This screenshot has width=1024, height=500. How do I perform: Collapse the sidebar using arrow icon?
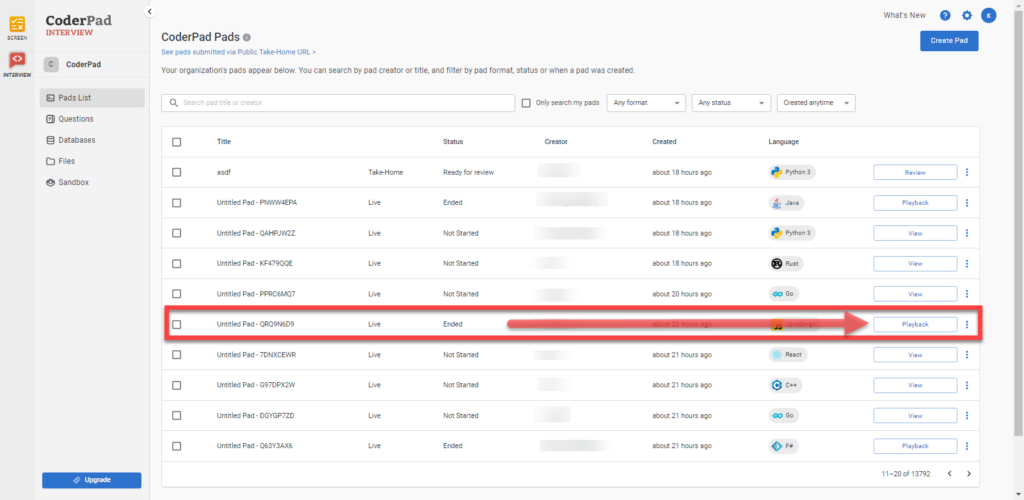pos(149,11)
